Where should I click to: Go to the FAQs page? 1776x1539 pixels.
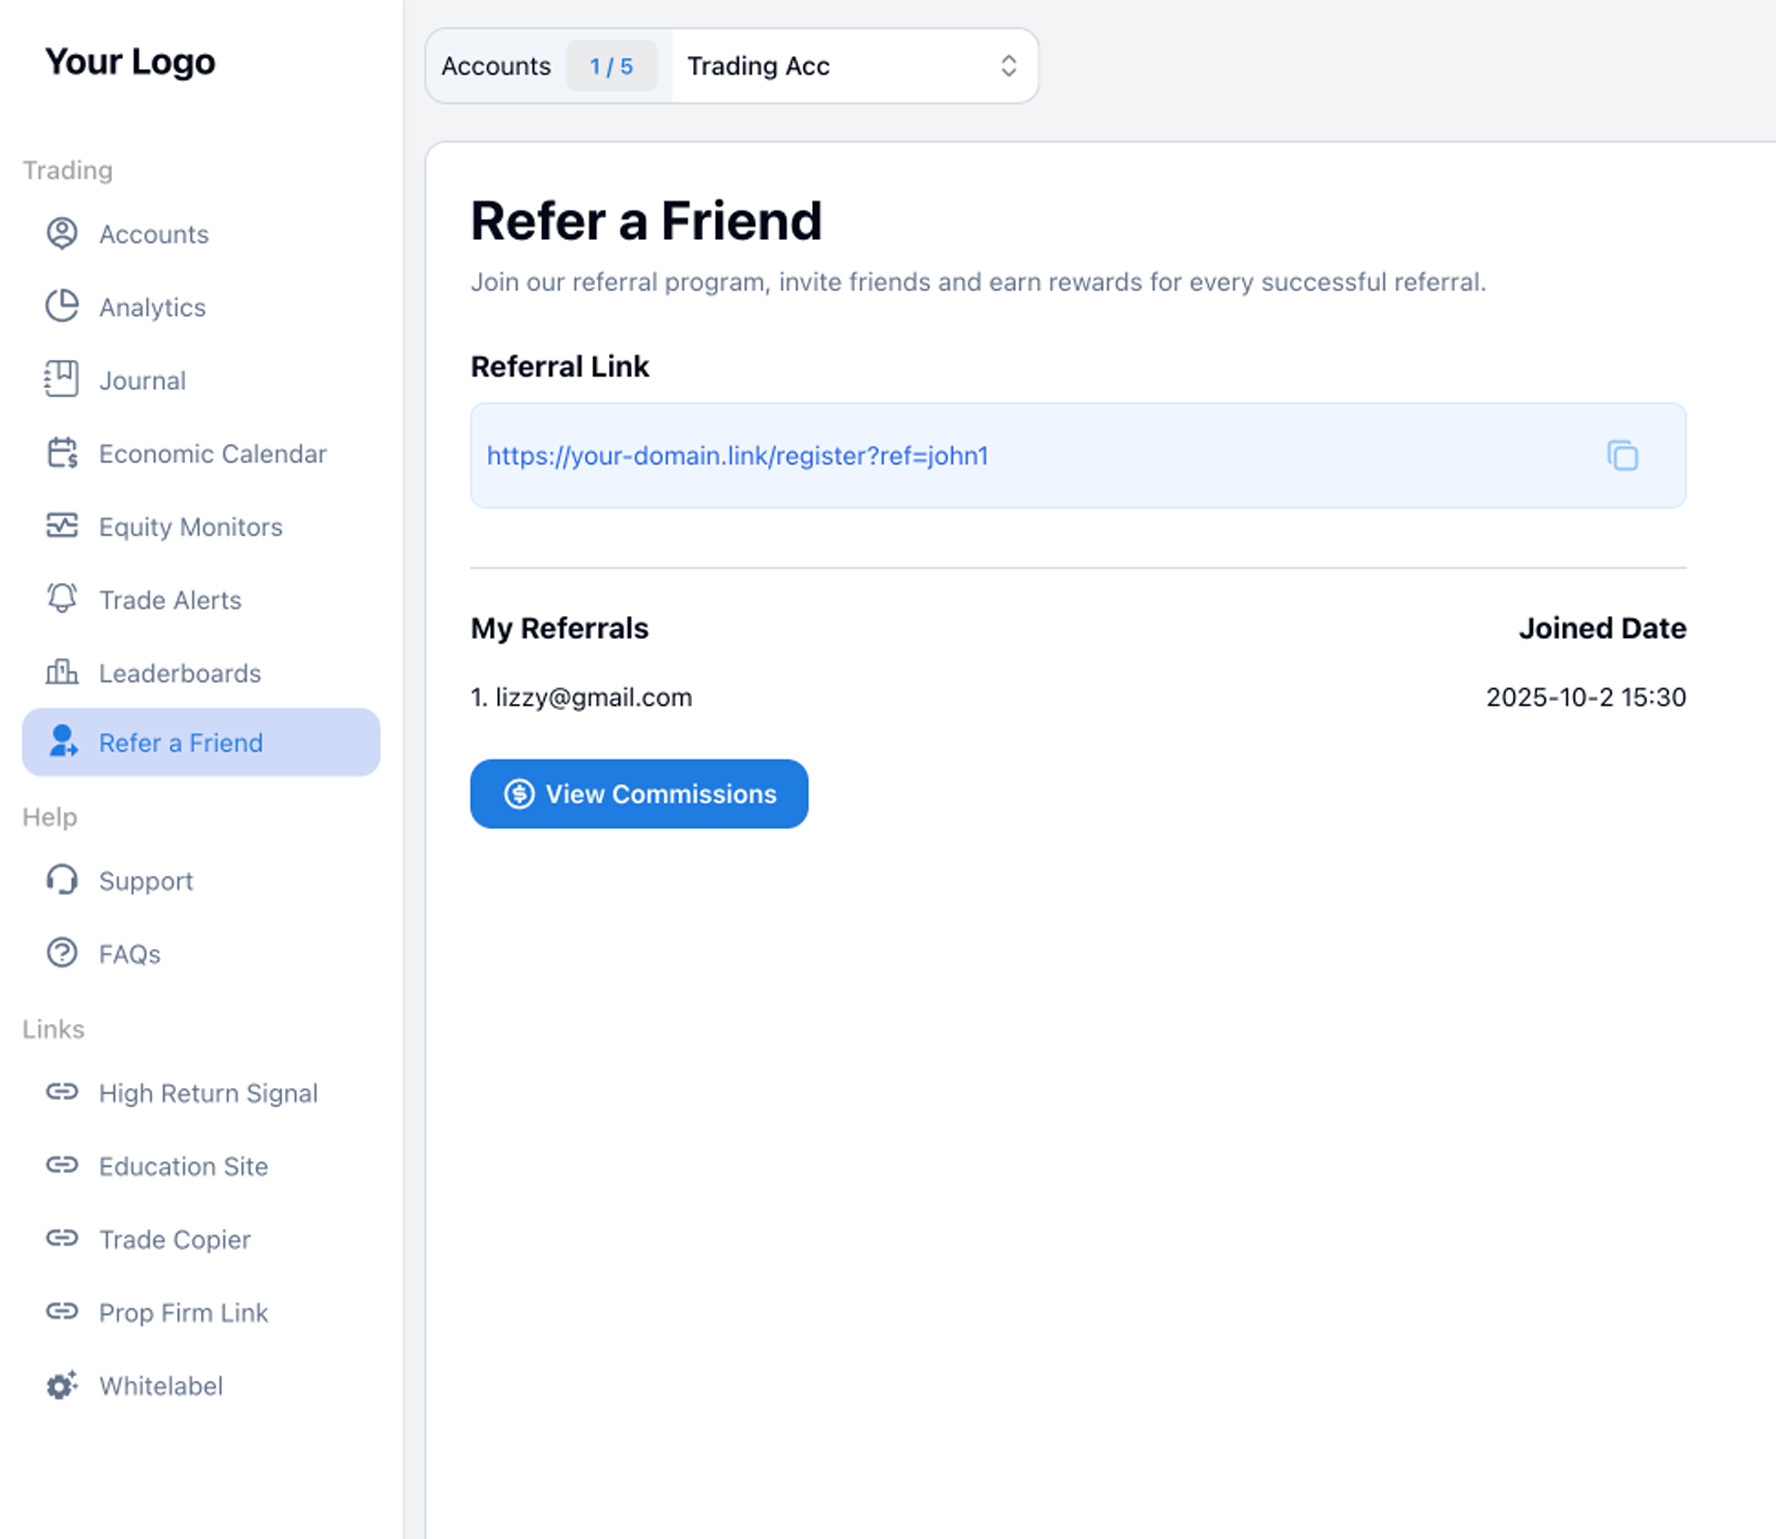[130, 954]
